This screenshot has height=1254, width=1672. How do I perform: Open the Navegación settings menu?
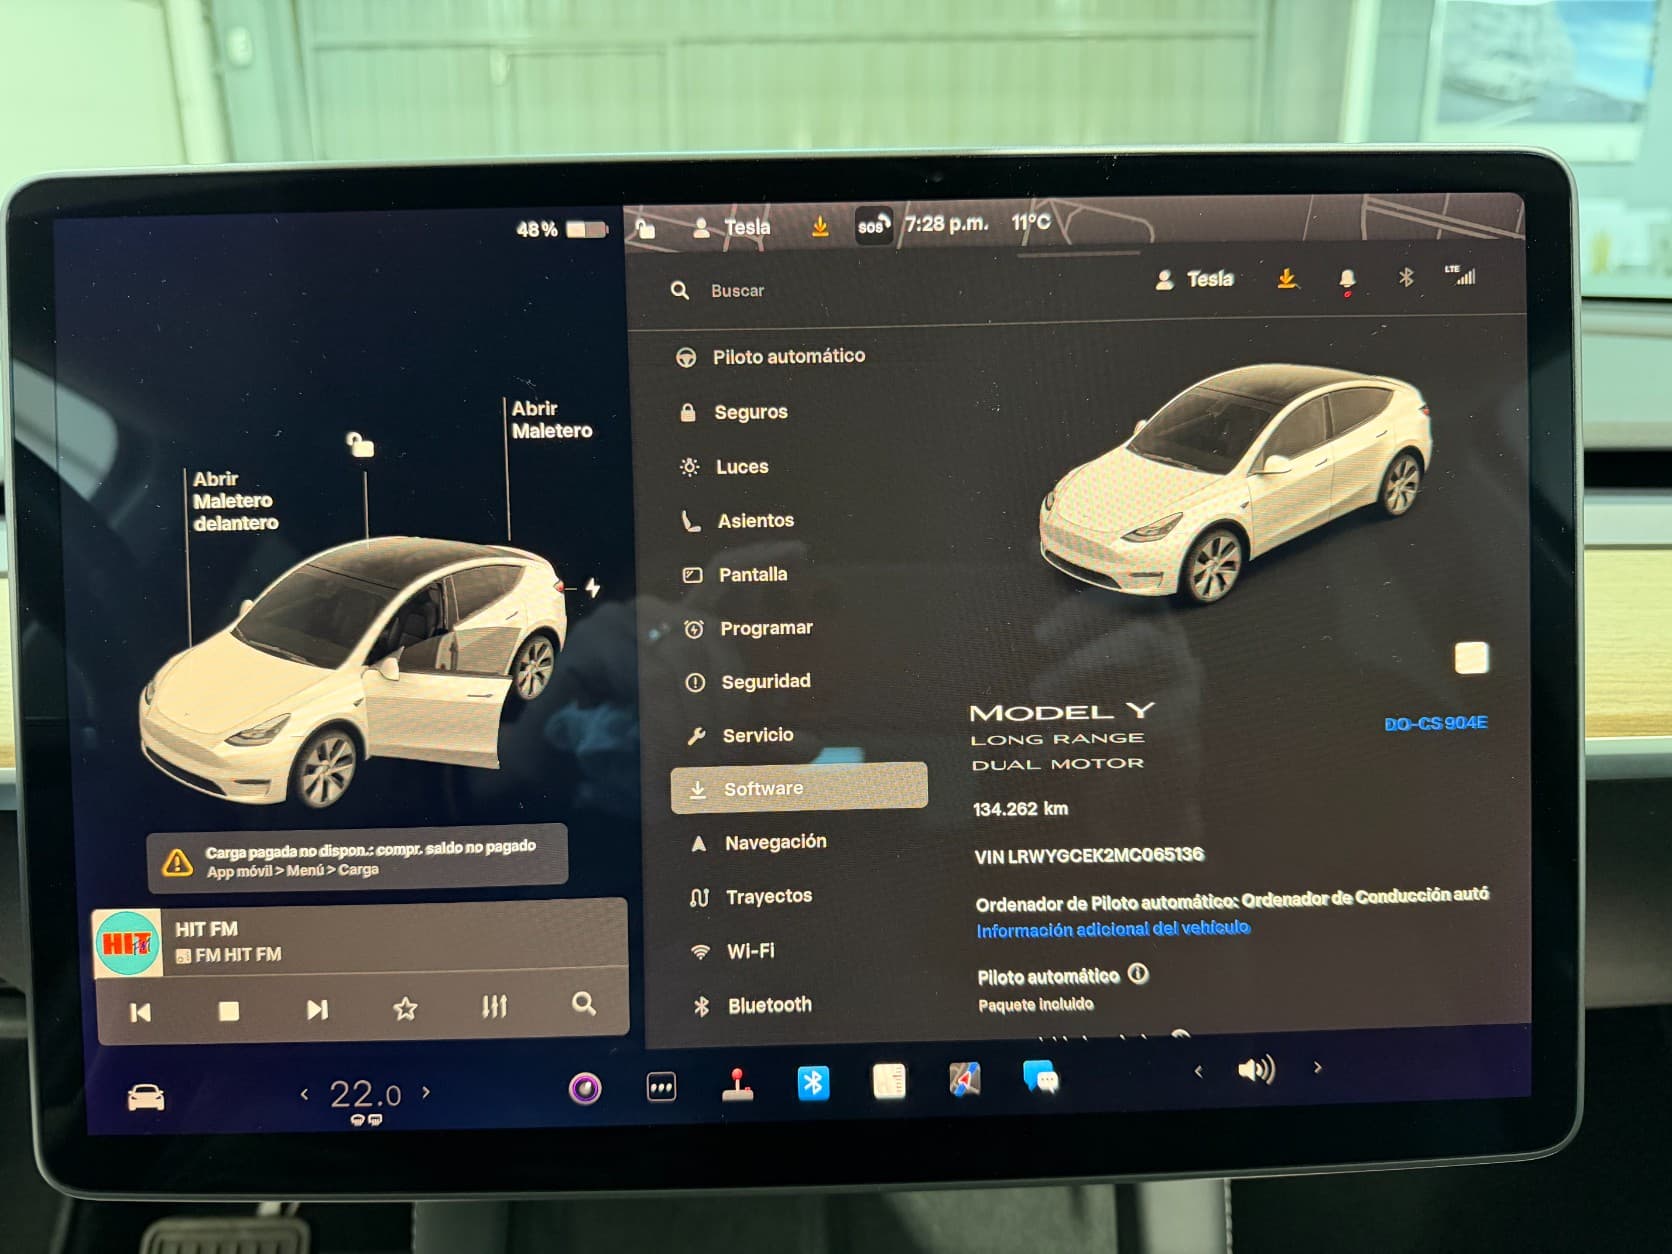775,842
